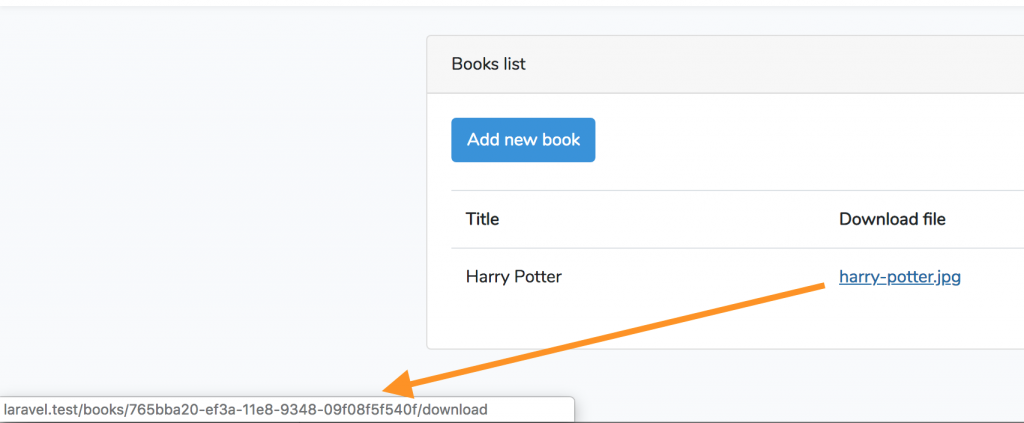Click the Add new book button

[523, 140]
